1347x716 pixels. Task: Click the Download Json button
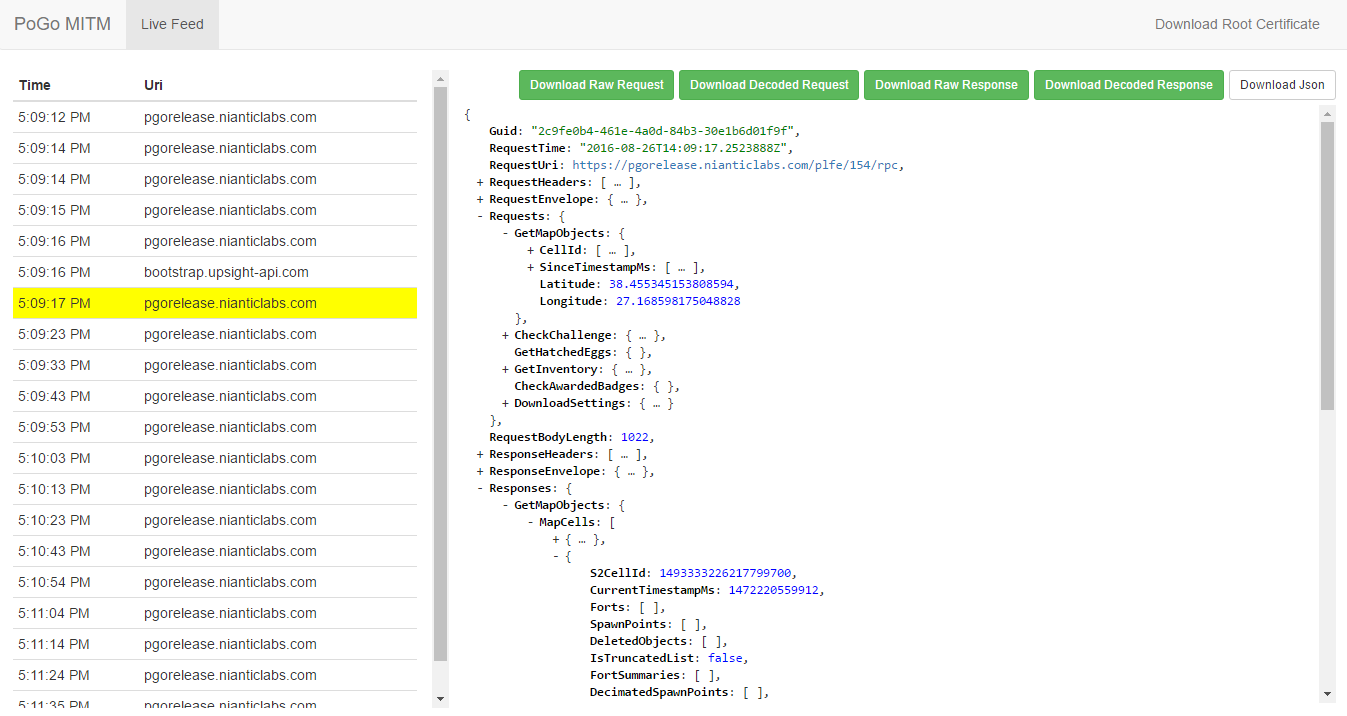click(x=1282, y=85)
